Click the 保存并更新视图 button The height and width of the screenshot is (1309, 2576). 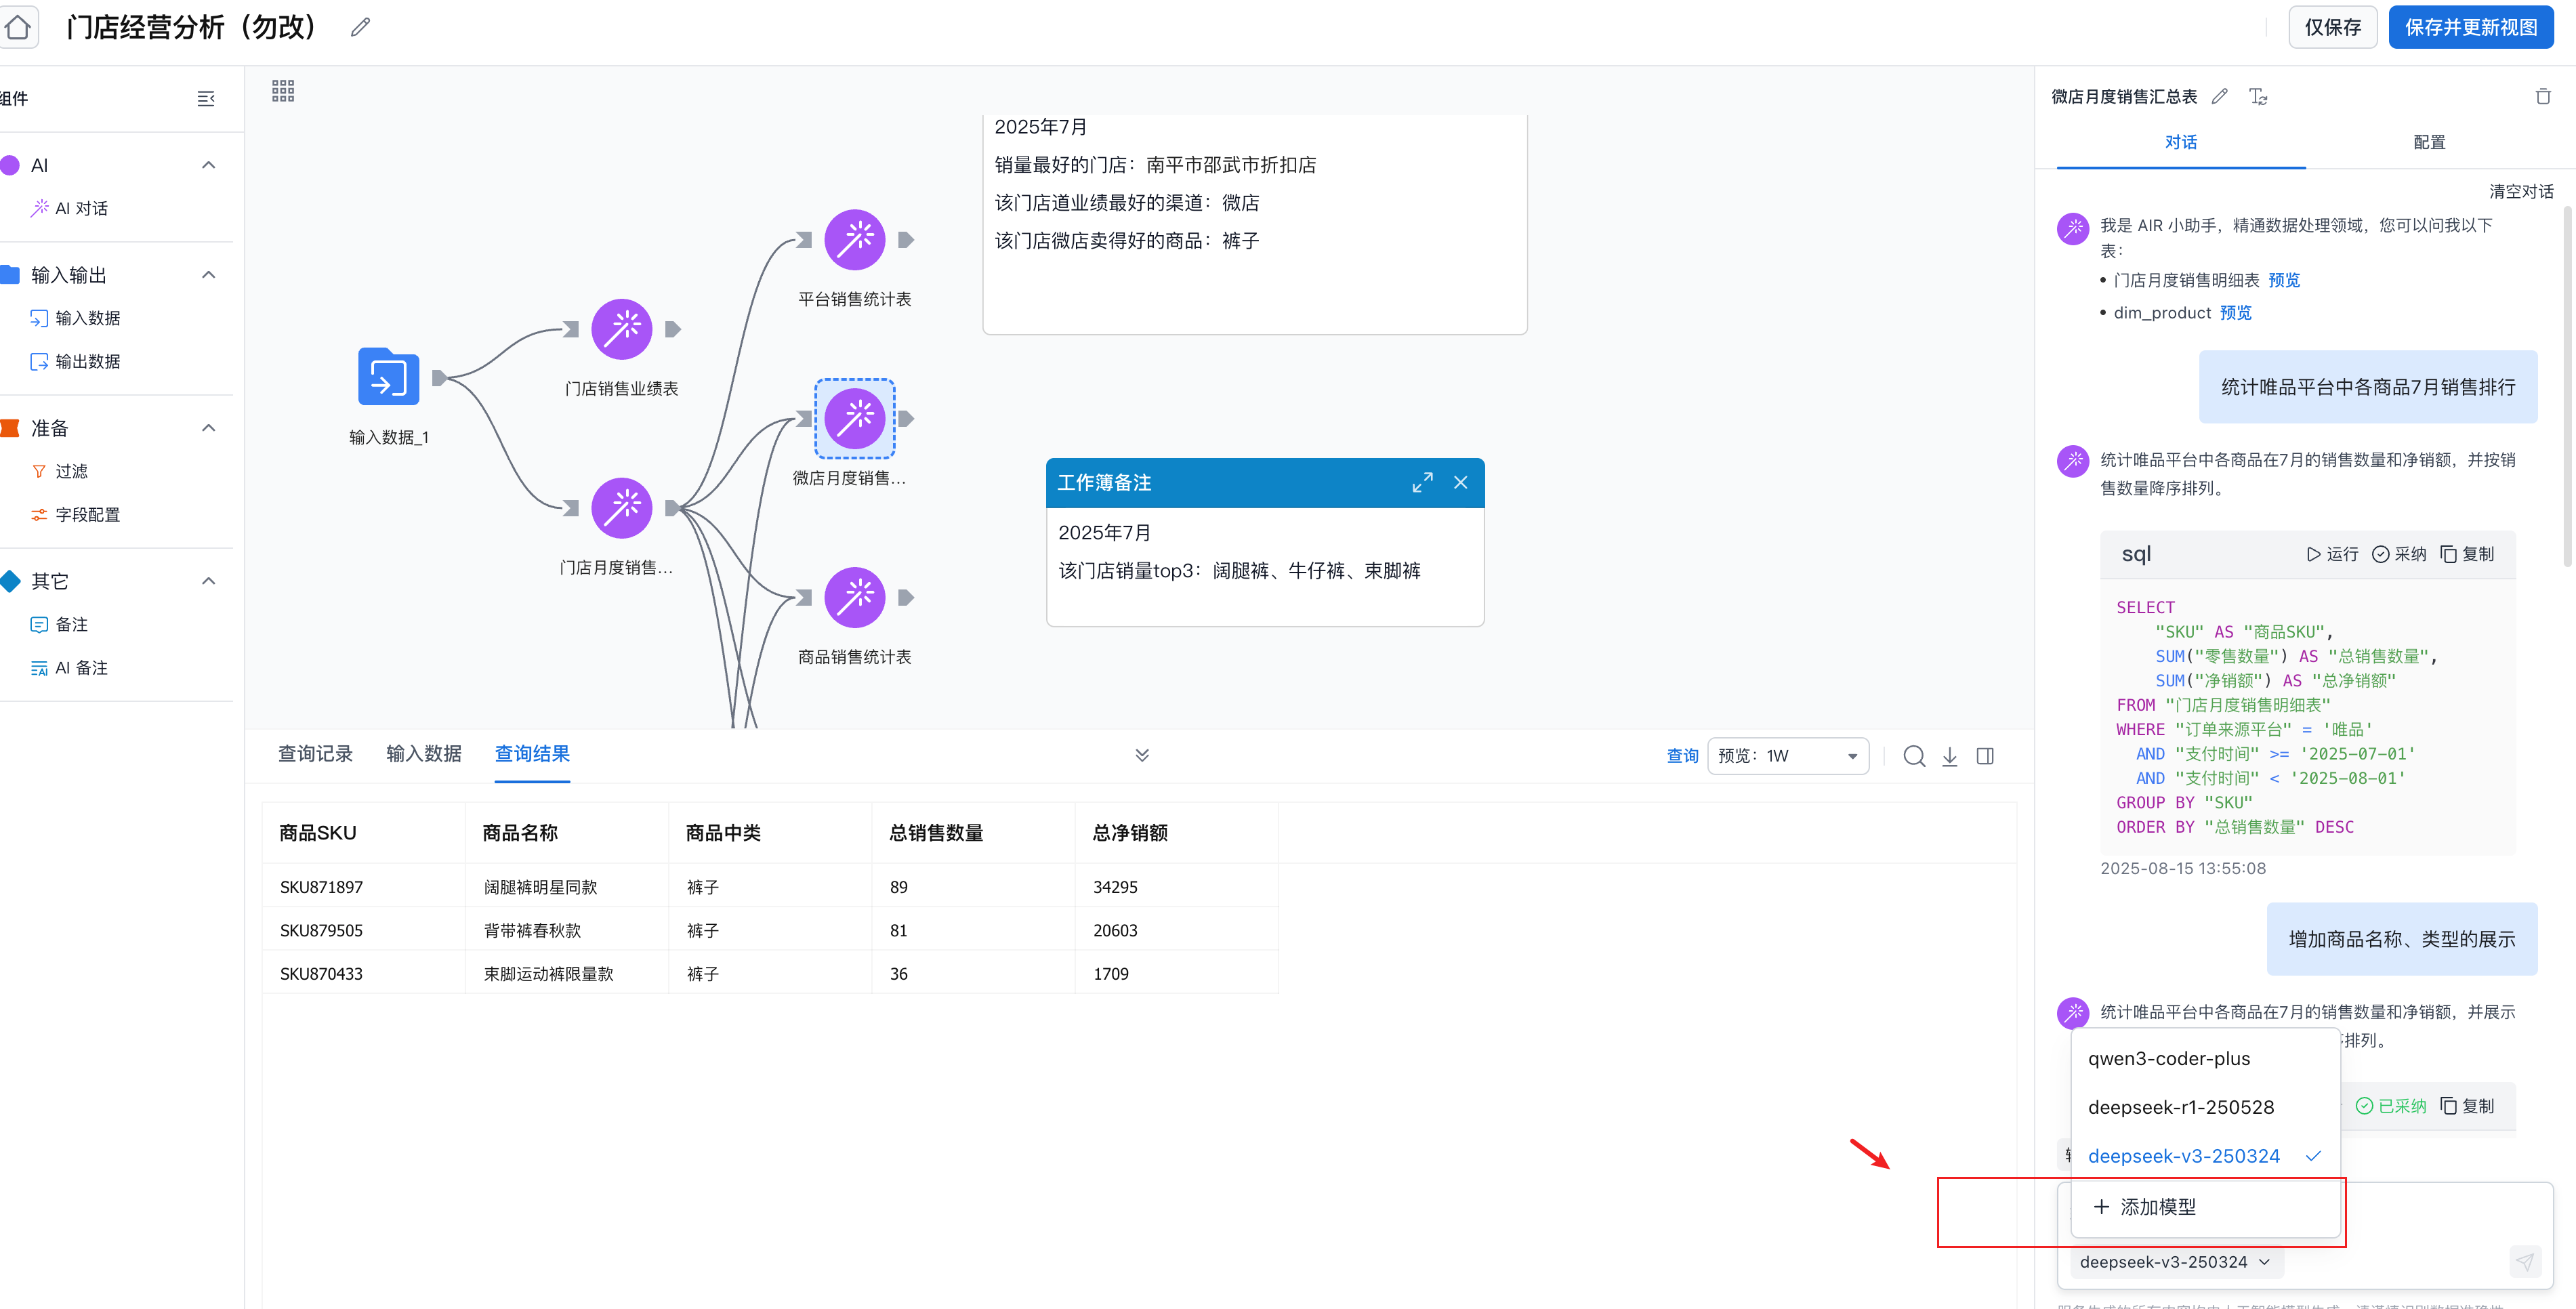pos(2470,27)
